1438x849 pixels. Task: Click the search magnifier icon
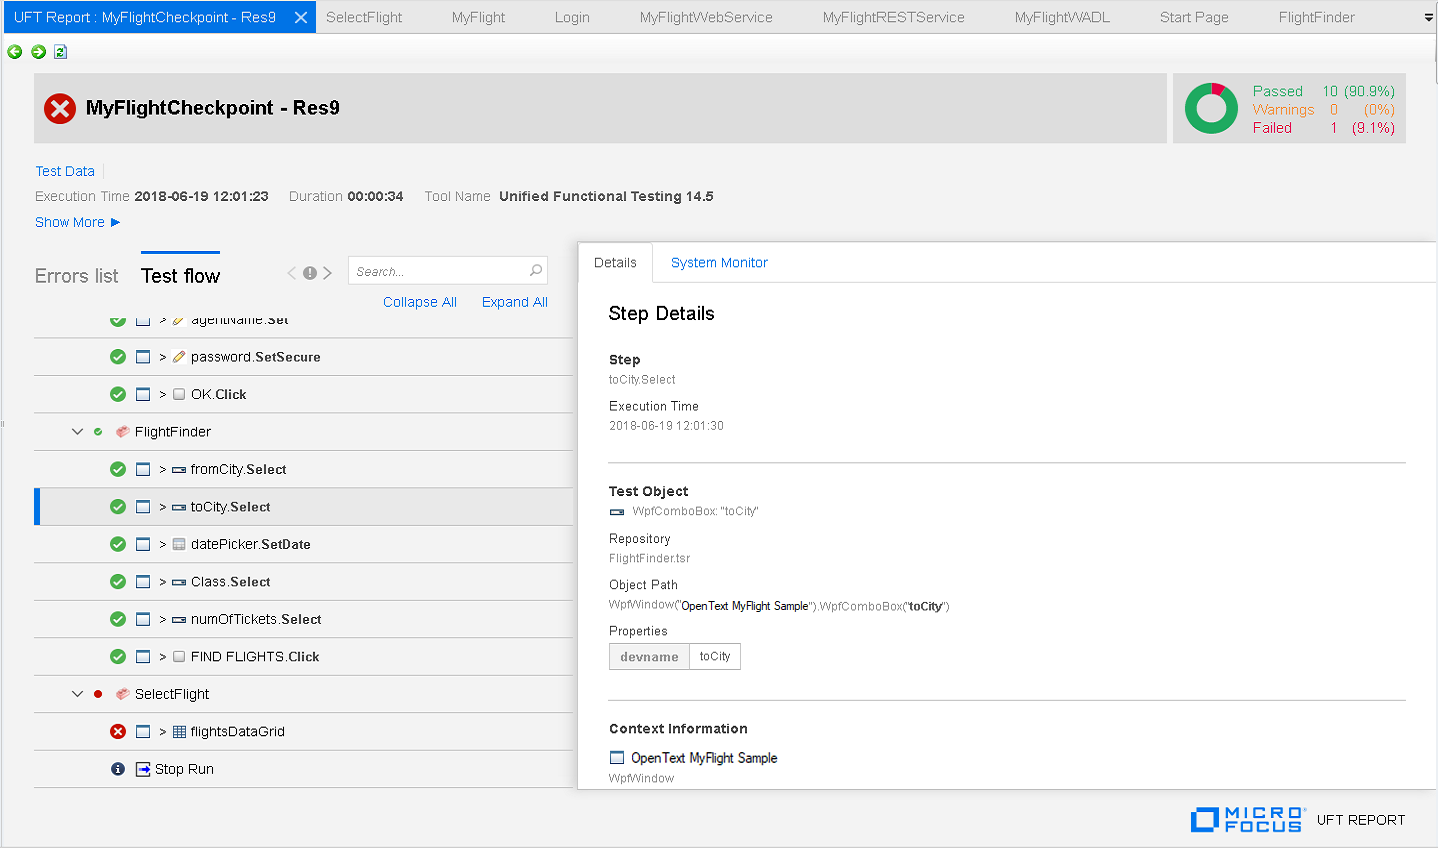tap(536, 271)
